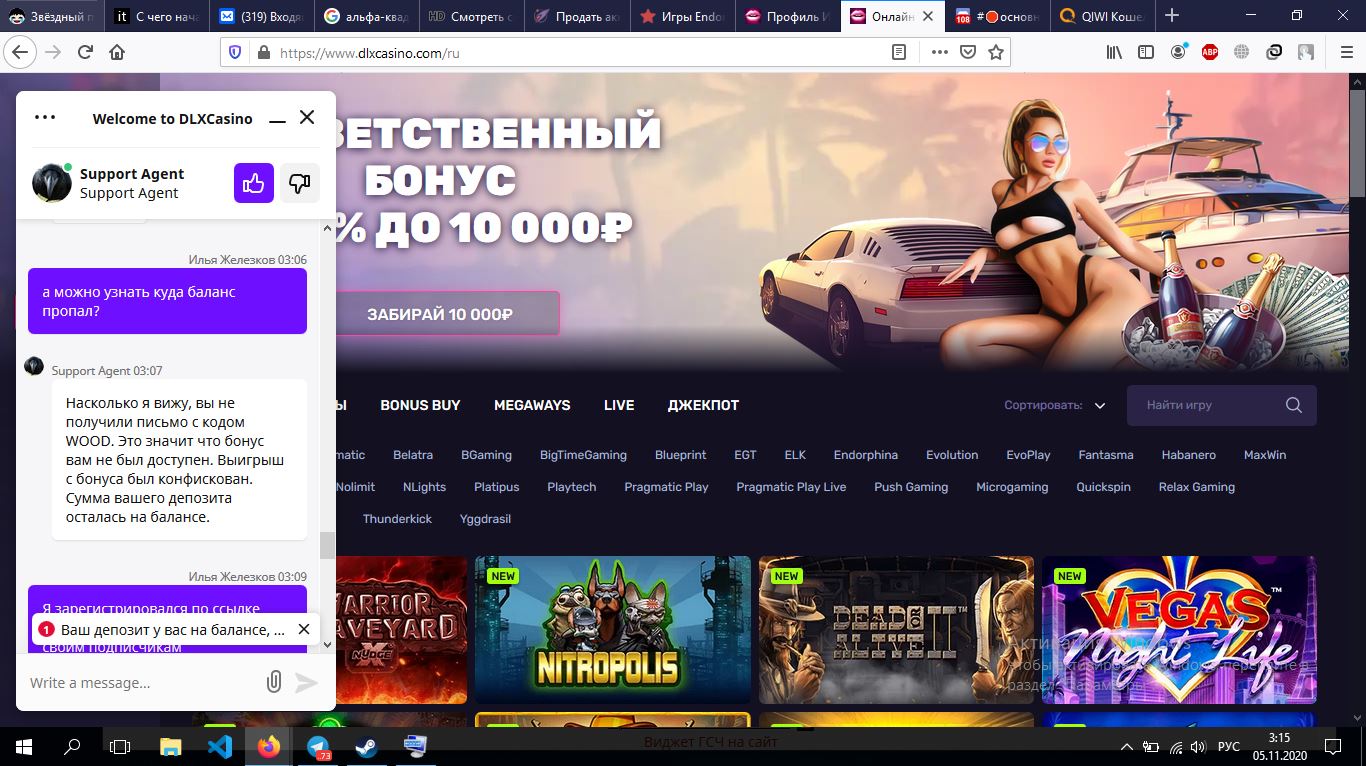
Task: Go to the Firefox home page
Action: point(117,52)
